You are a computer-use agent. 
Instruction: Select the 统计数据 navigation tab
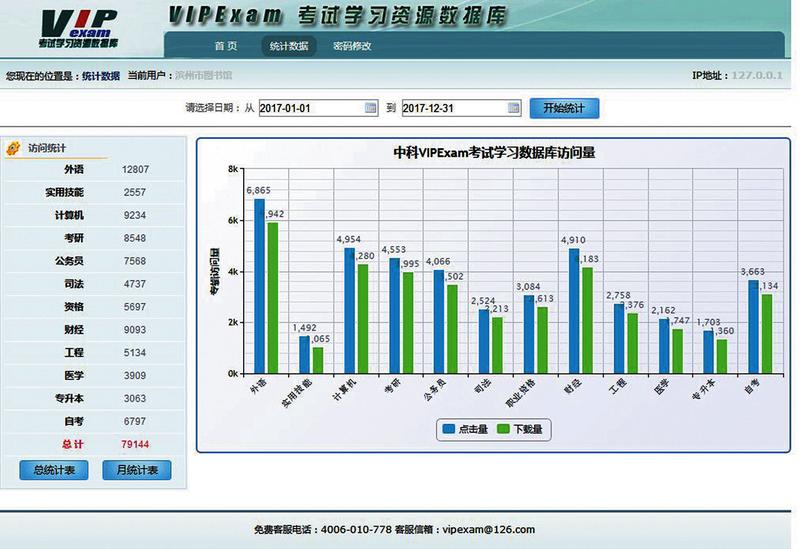coord(289,46)
